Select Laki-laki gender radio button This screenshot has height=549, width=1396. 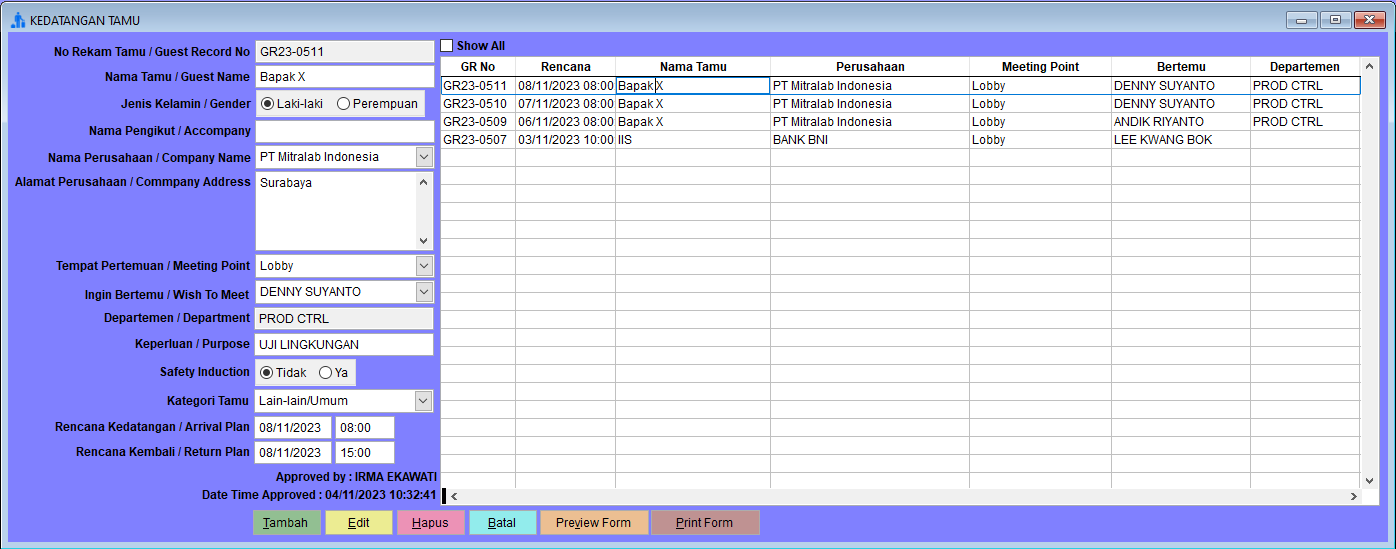point(267,103)
